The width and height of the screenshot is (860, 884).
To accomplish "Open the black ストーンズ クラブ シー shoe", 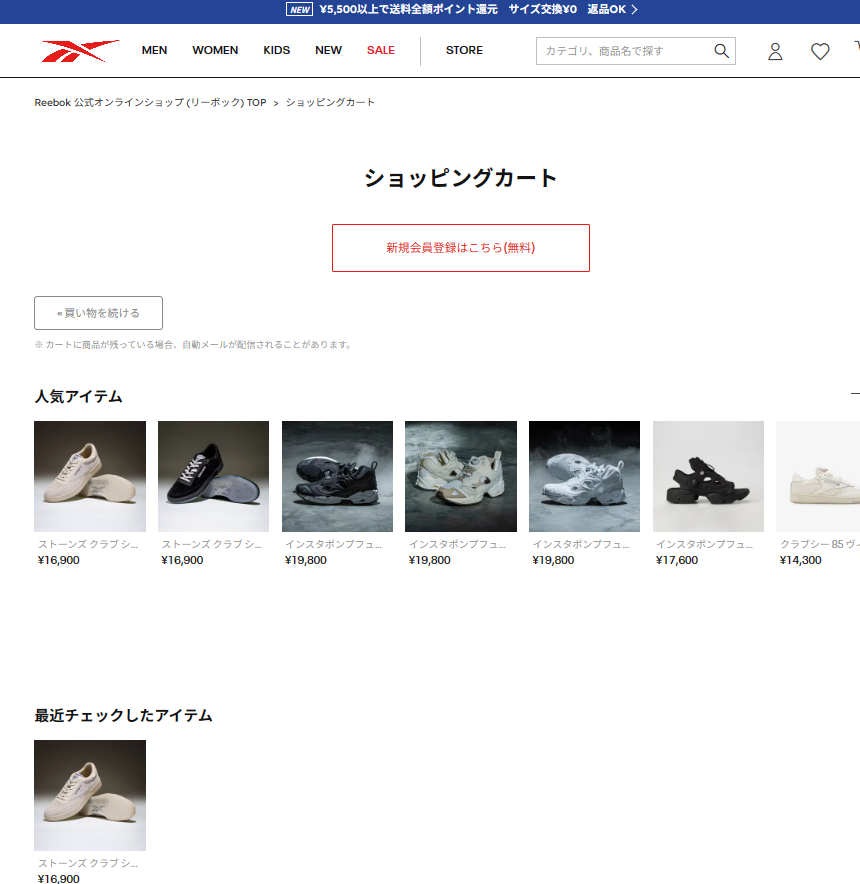I will (x=213, y=476).
